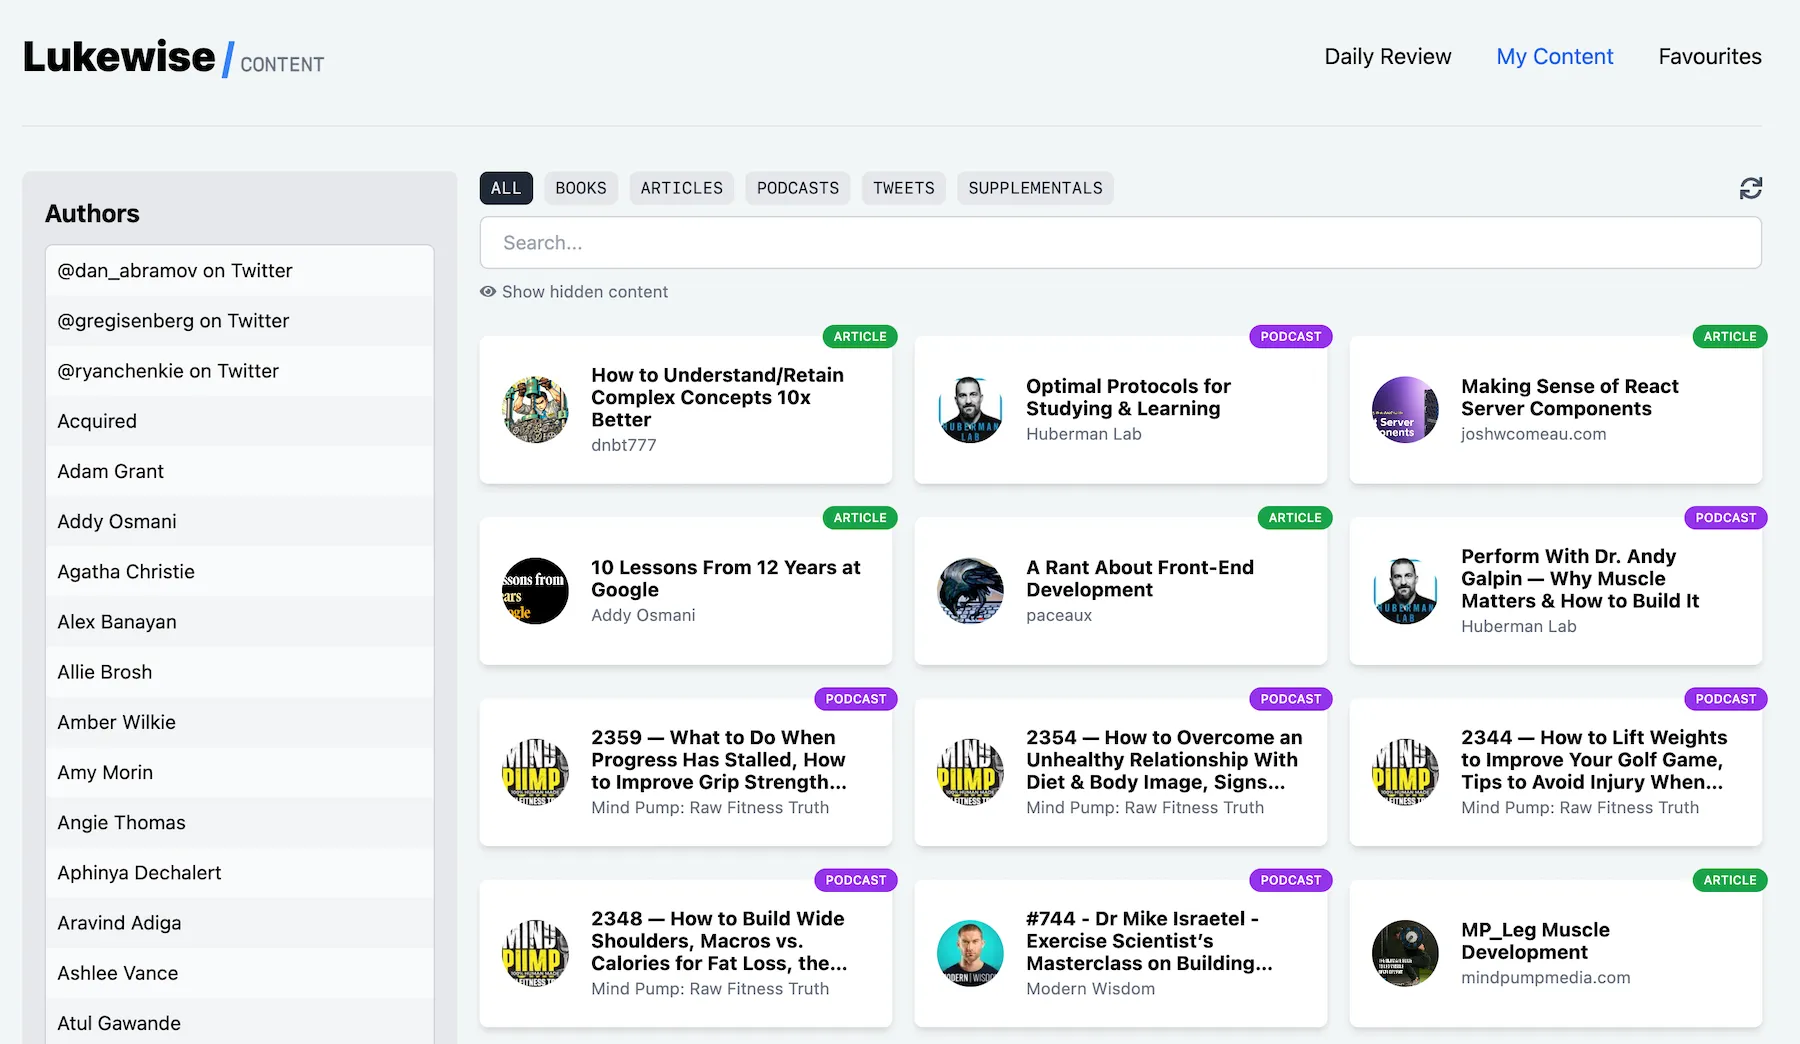Image resolution: width=1800 pixels, height=1044 pixels.
Task: Select @gregisenberg on Twitter author
Action: point(239,321)
